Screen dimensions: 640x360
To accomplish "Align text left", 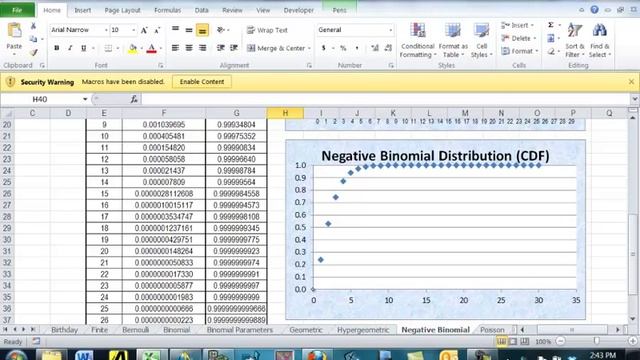I will 176,48.
